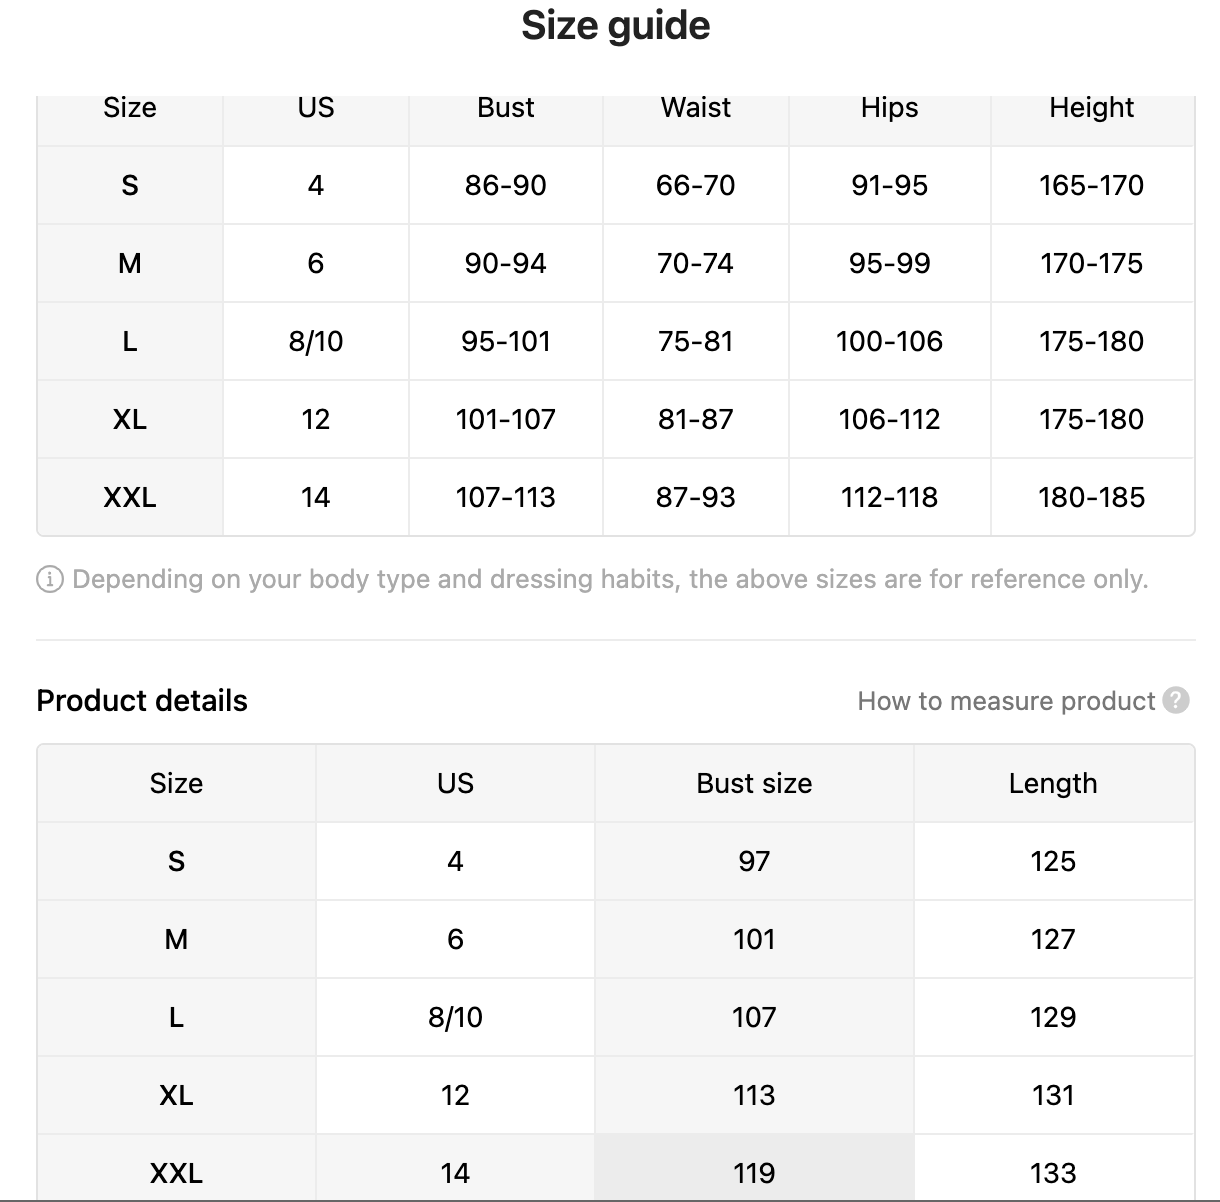1220x1202 pixels.
Task: Click the question mark help icon
Action: click(1177, 700)
